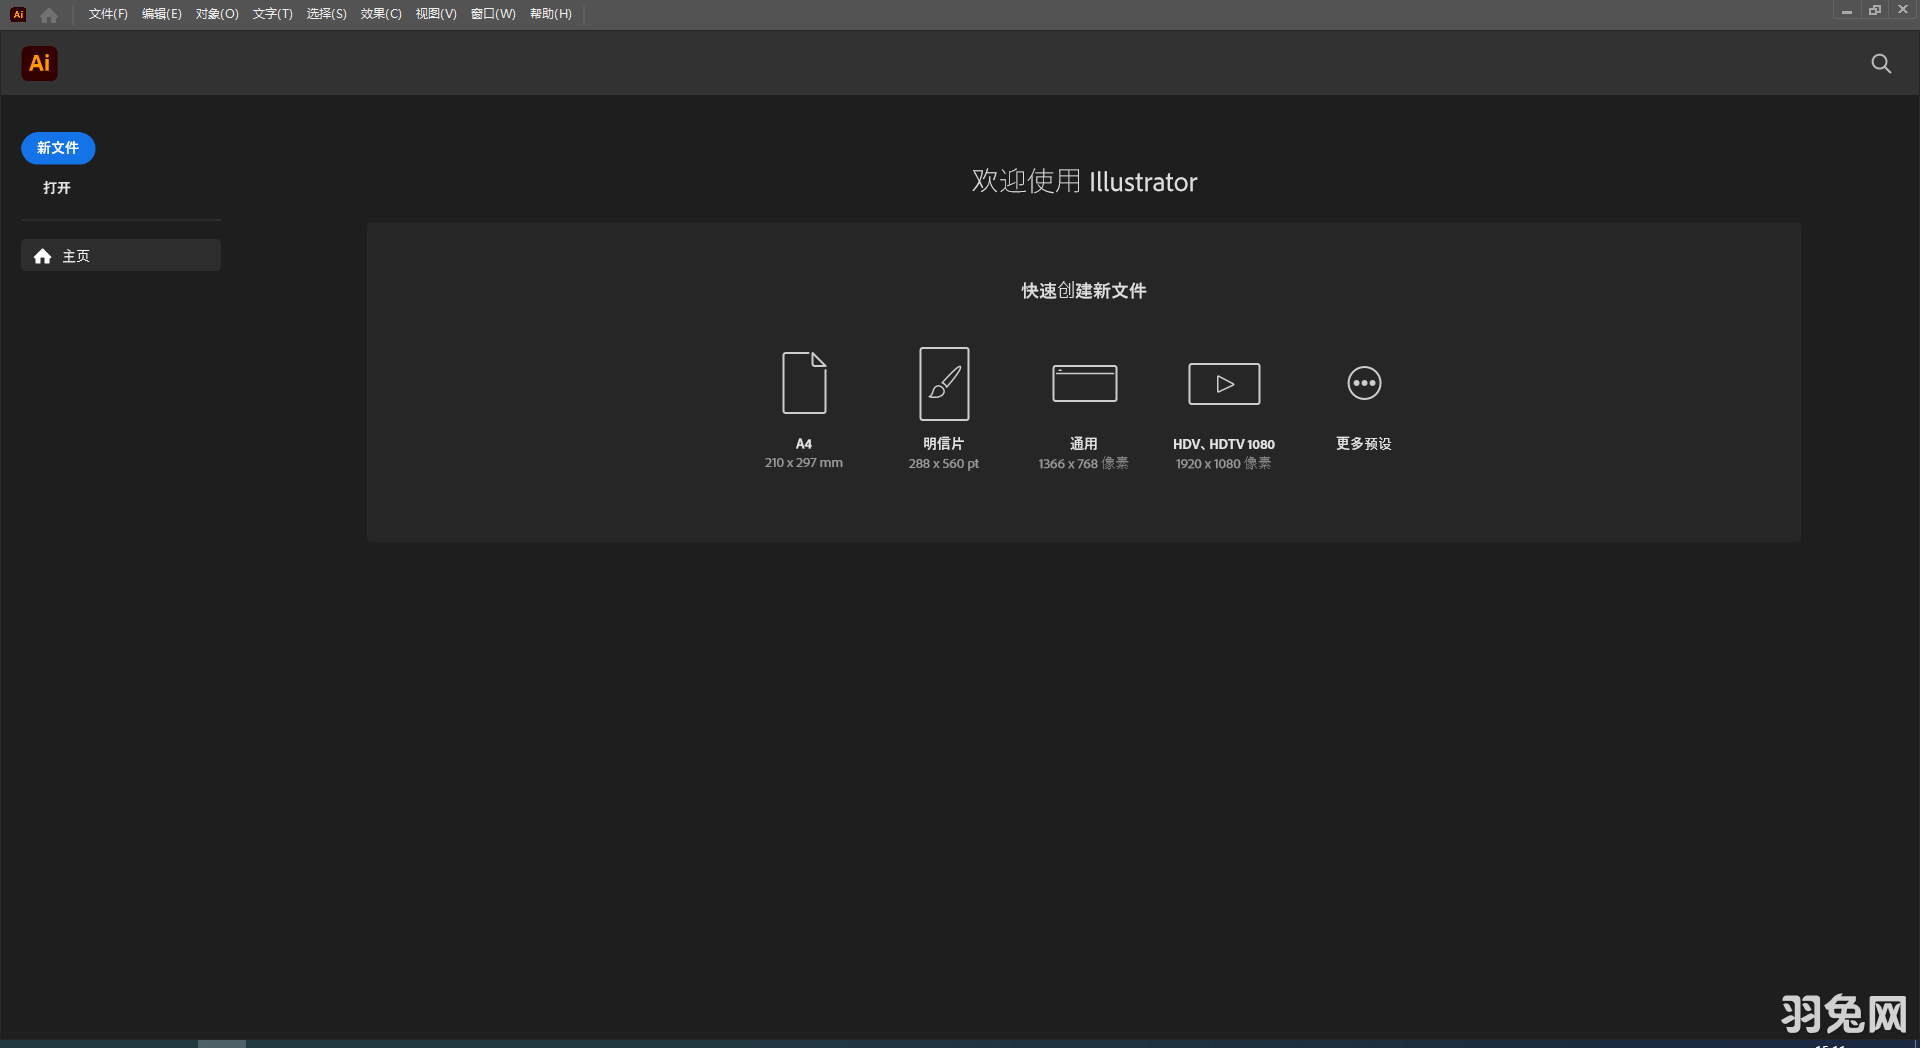Open the 视图(V) menu

click(x=436, y=14)
